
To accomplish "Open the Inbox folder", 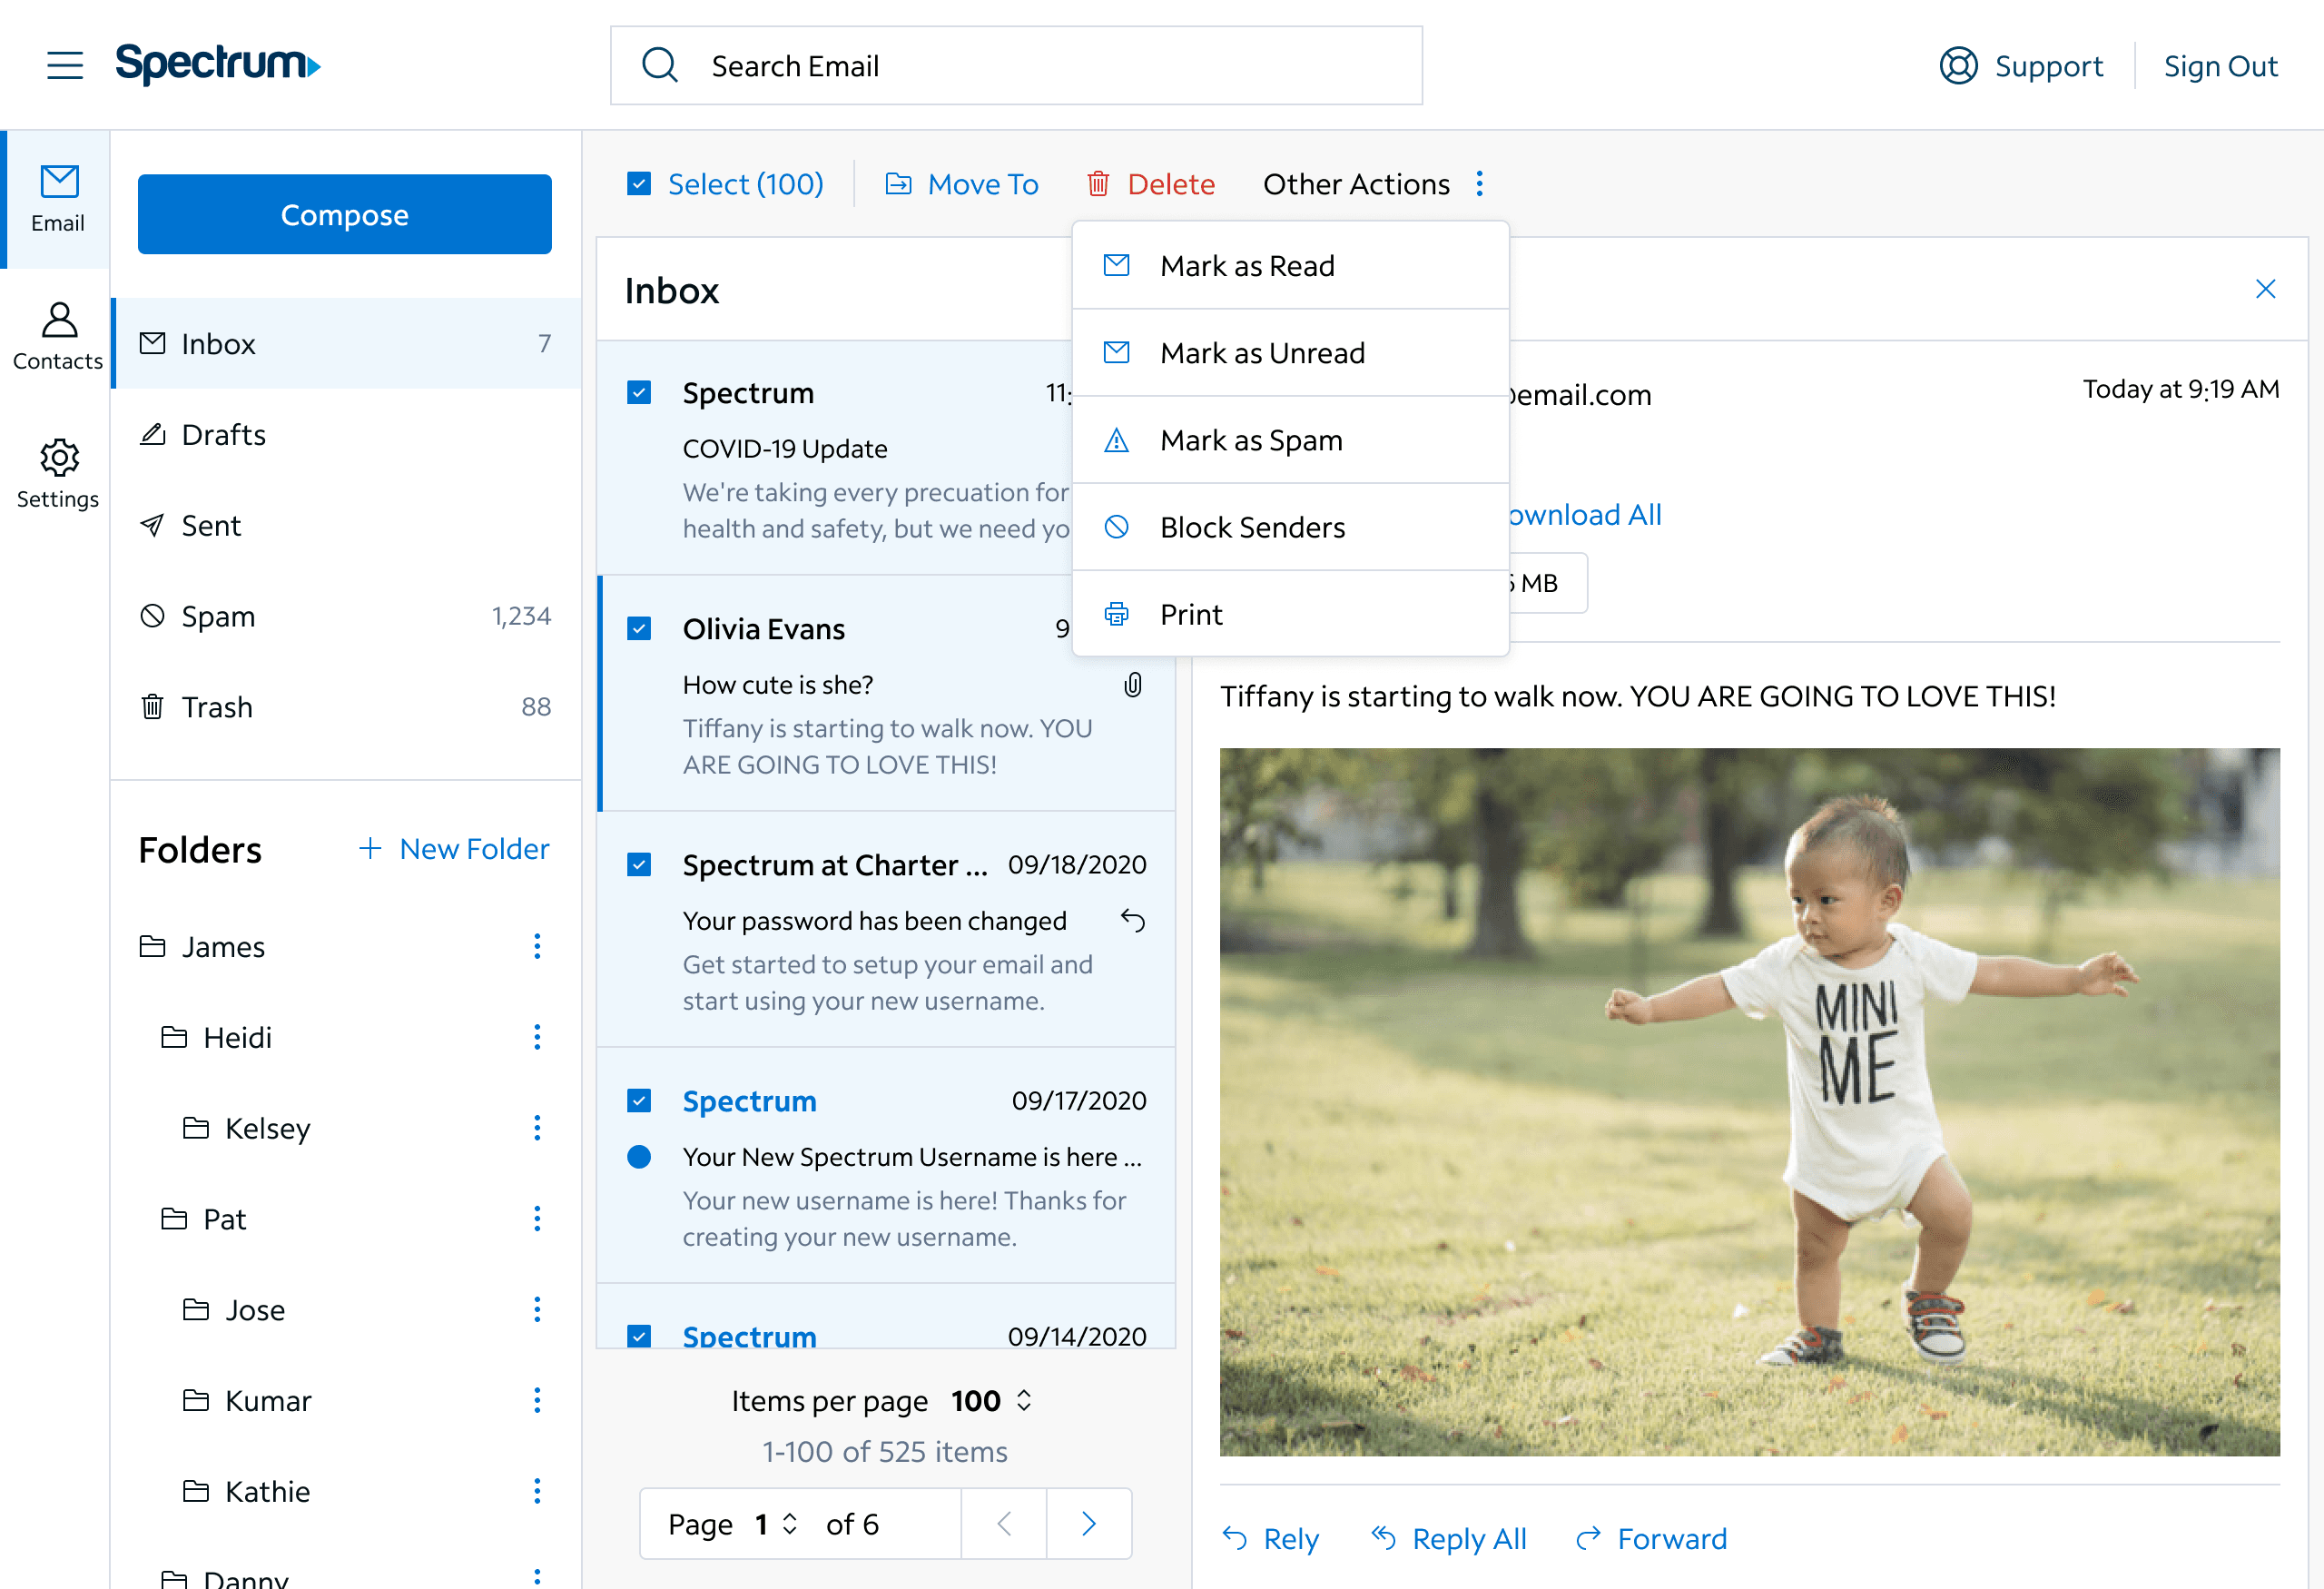I will point(346,343).
